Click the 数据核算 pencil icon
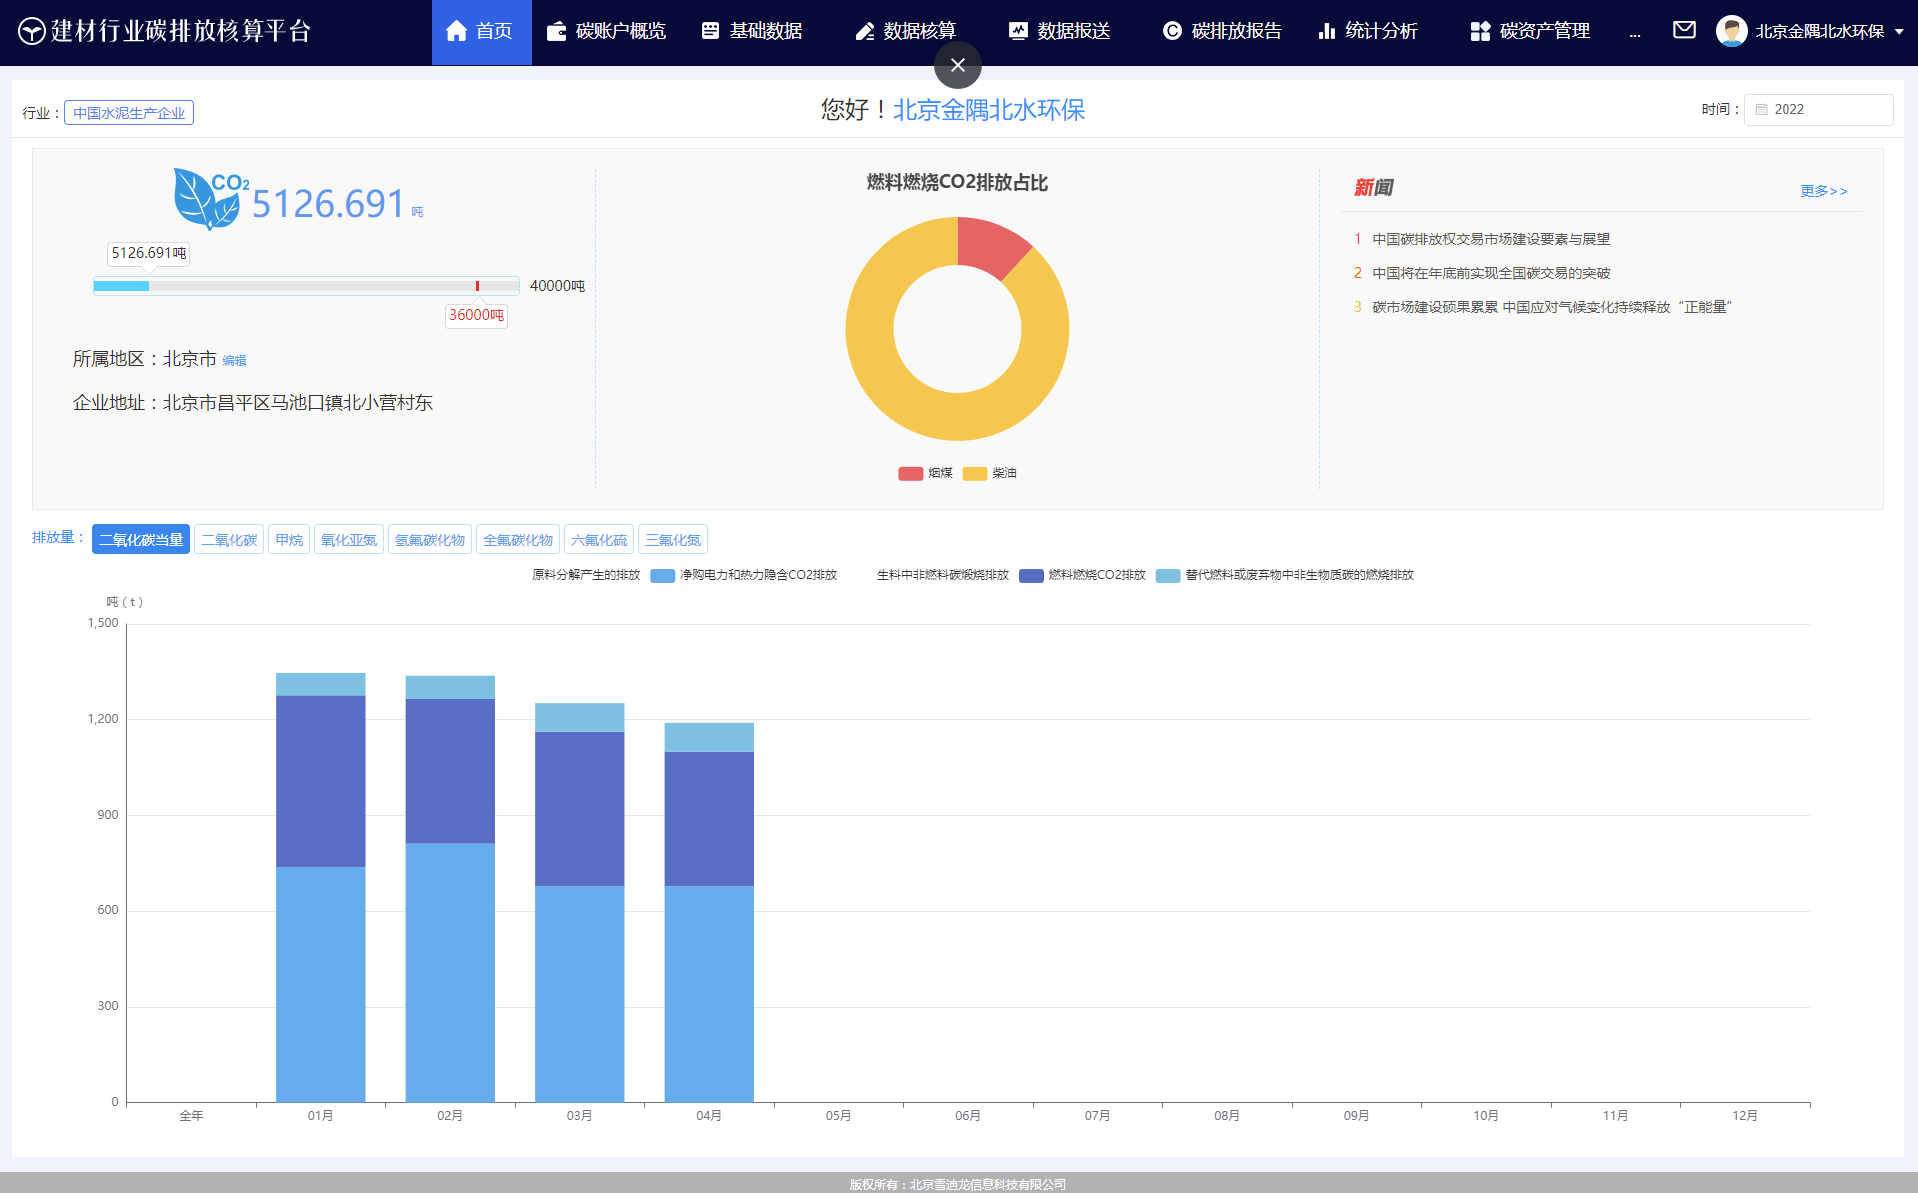The height and width of the screenshot is (1193, 1918). [865, 31]
